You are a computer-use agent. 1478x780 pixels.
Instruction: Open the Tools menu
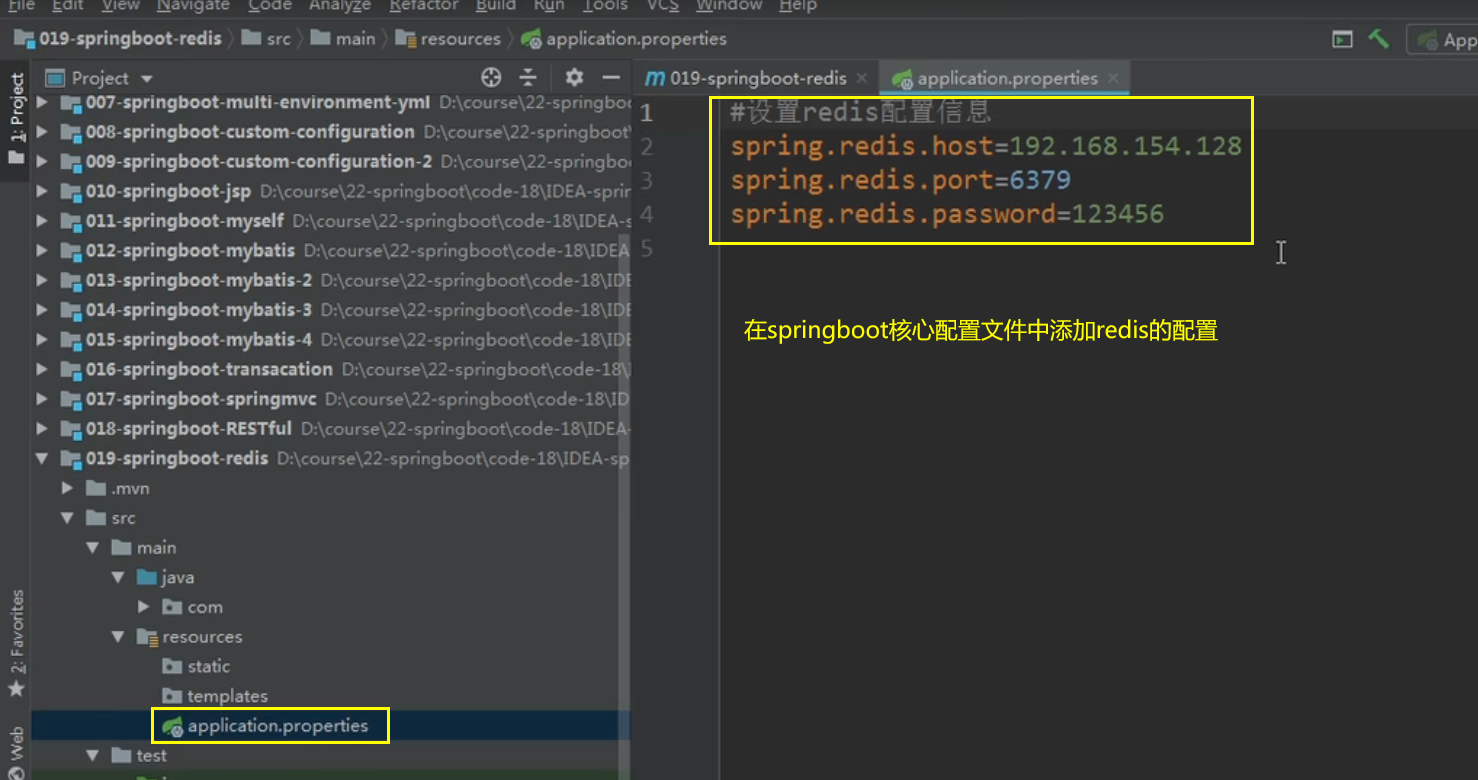pyautogui.click(x=605, y=5)
